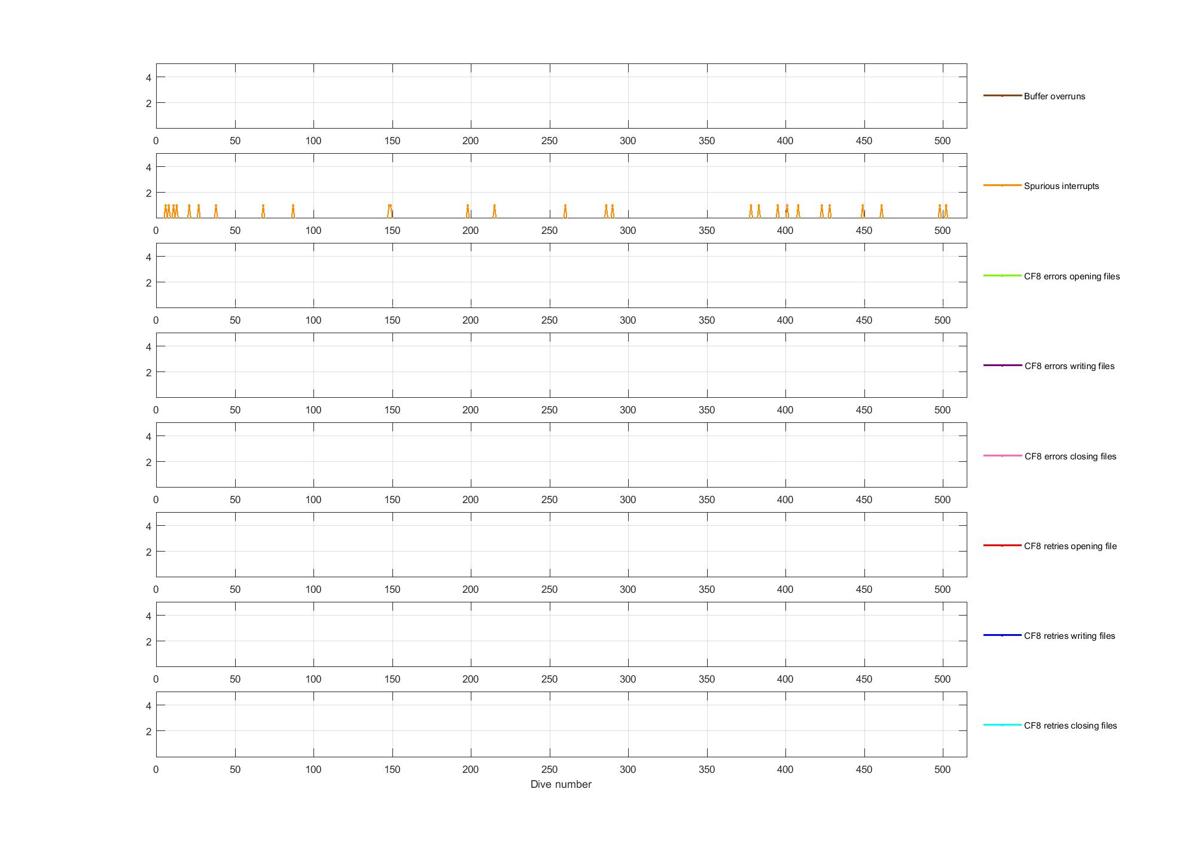Screen dimensions: 1200x851
Task: Select the pink CF8 errors closing legend line
Action: 1002,456
